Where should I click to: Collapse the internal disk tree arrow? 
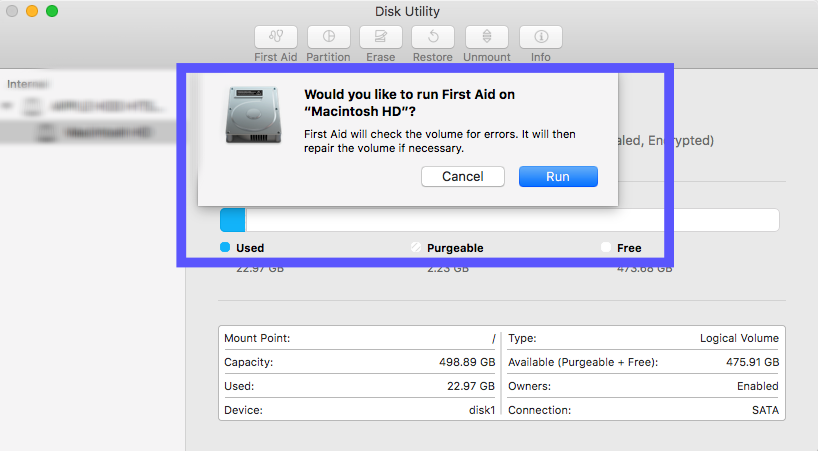[7, 106]
